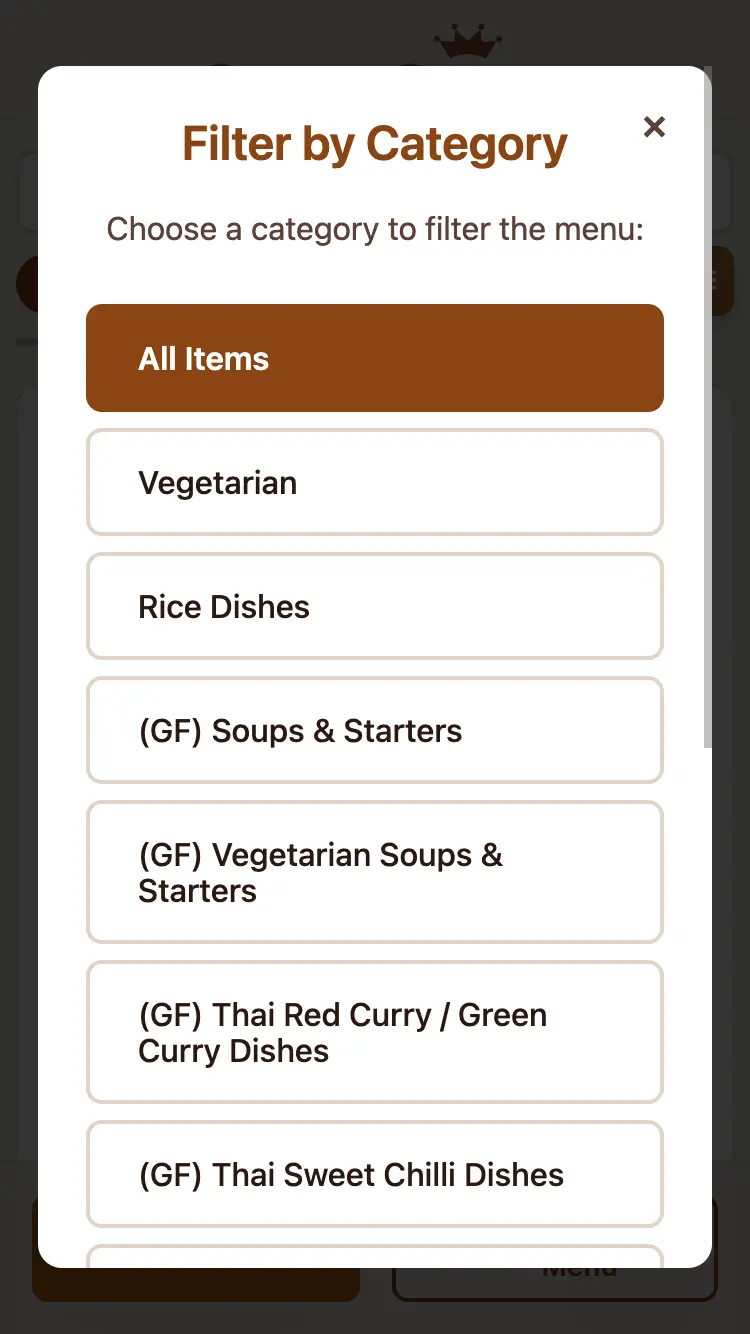
Task: Close the Filter by Category dialog
Action: 654,127
